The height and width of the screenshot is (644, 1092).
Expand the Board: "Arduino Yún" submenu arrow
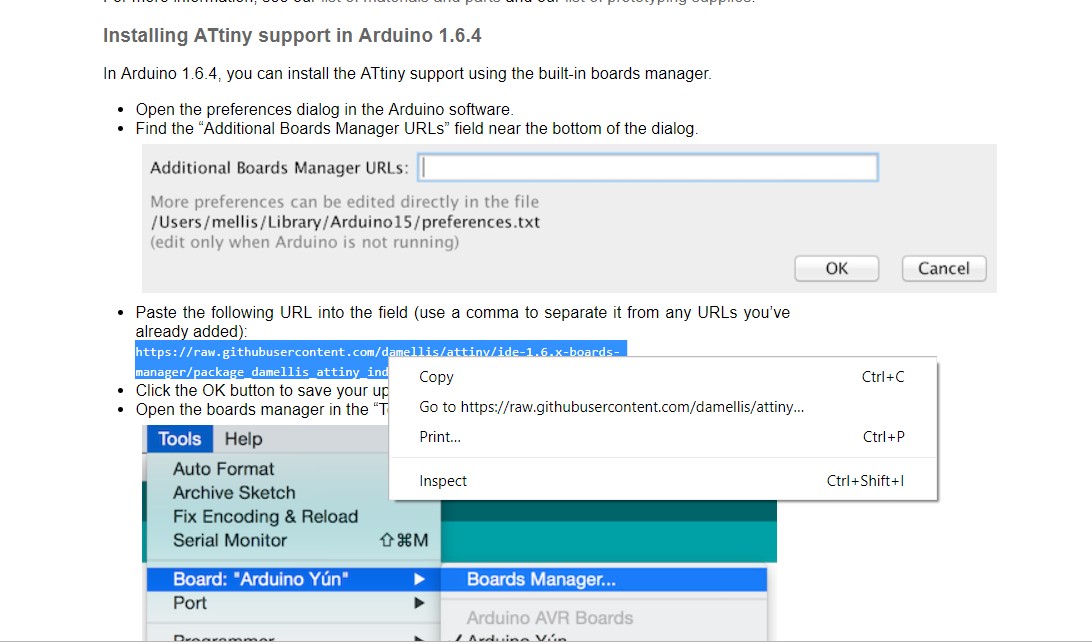[420, 579]
